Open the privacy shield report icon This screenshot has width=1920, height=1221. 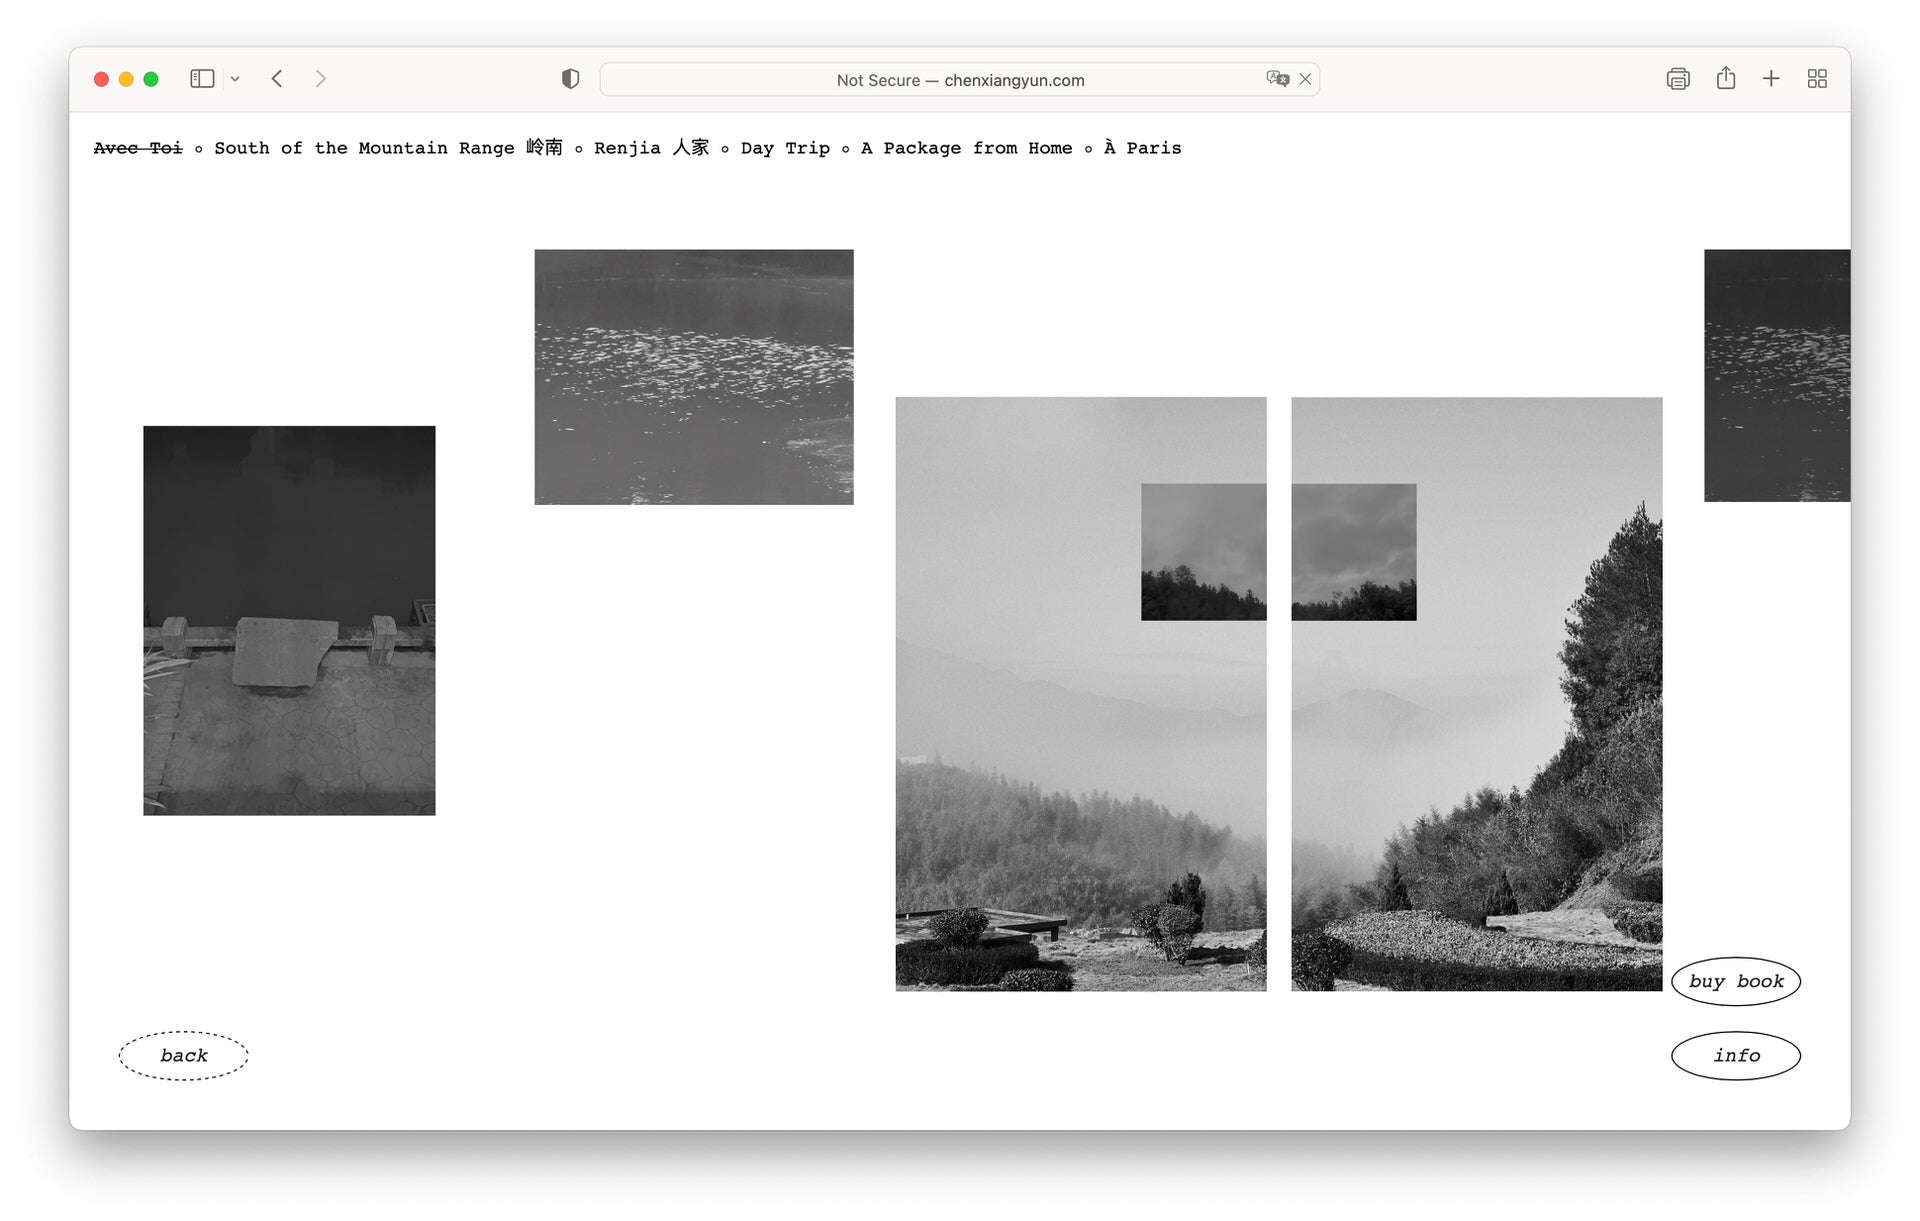(570, 79)
